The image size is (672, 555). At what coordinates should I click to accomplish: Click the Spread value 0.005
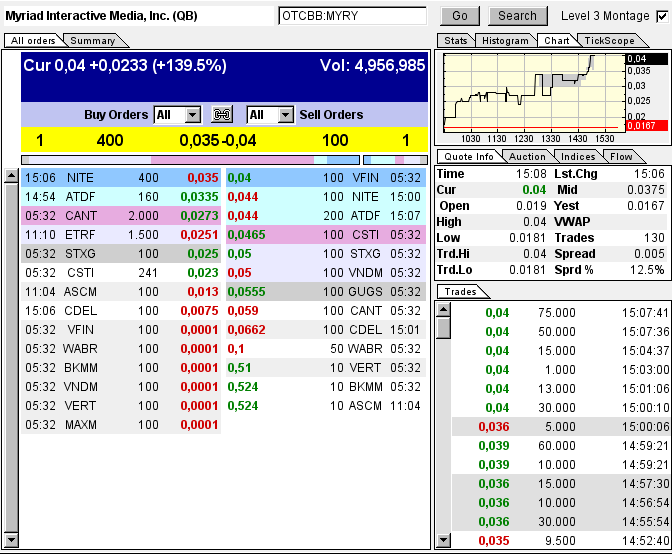(649, 254)
